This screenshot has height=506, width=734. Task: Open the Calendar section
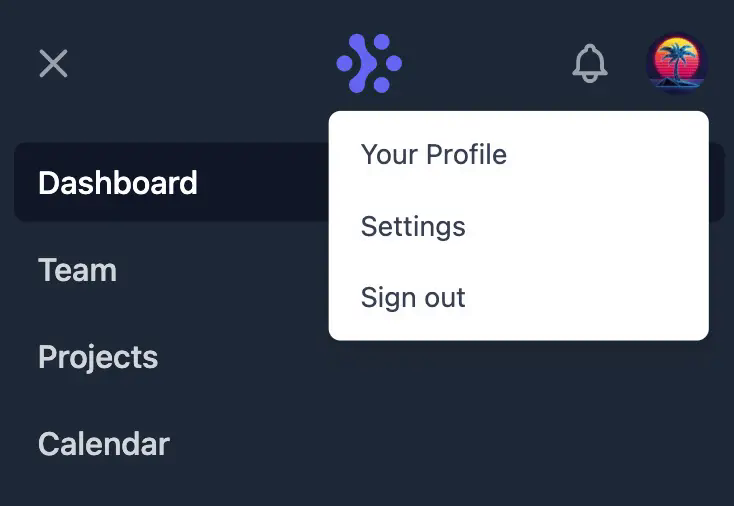click(x=104, y=444)
